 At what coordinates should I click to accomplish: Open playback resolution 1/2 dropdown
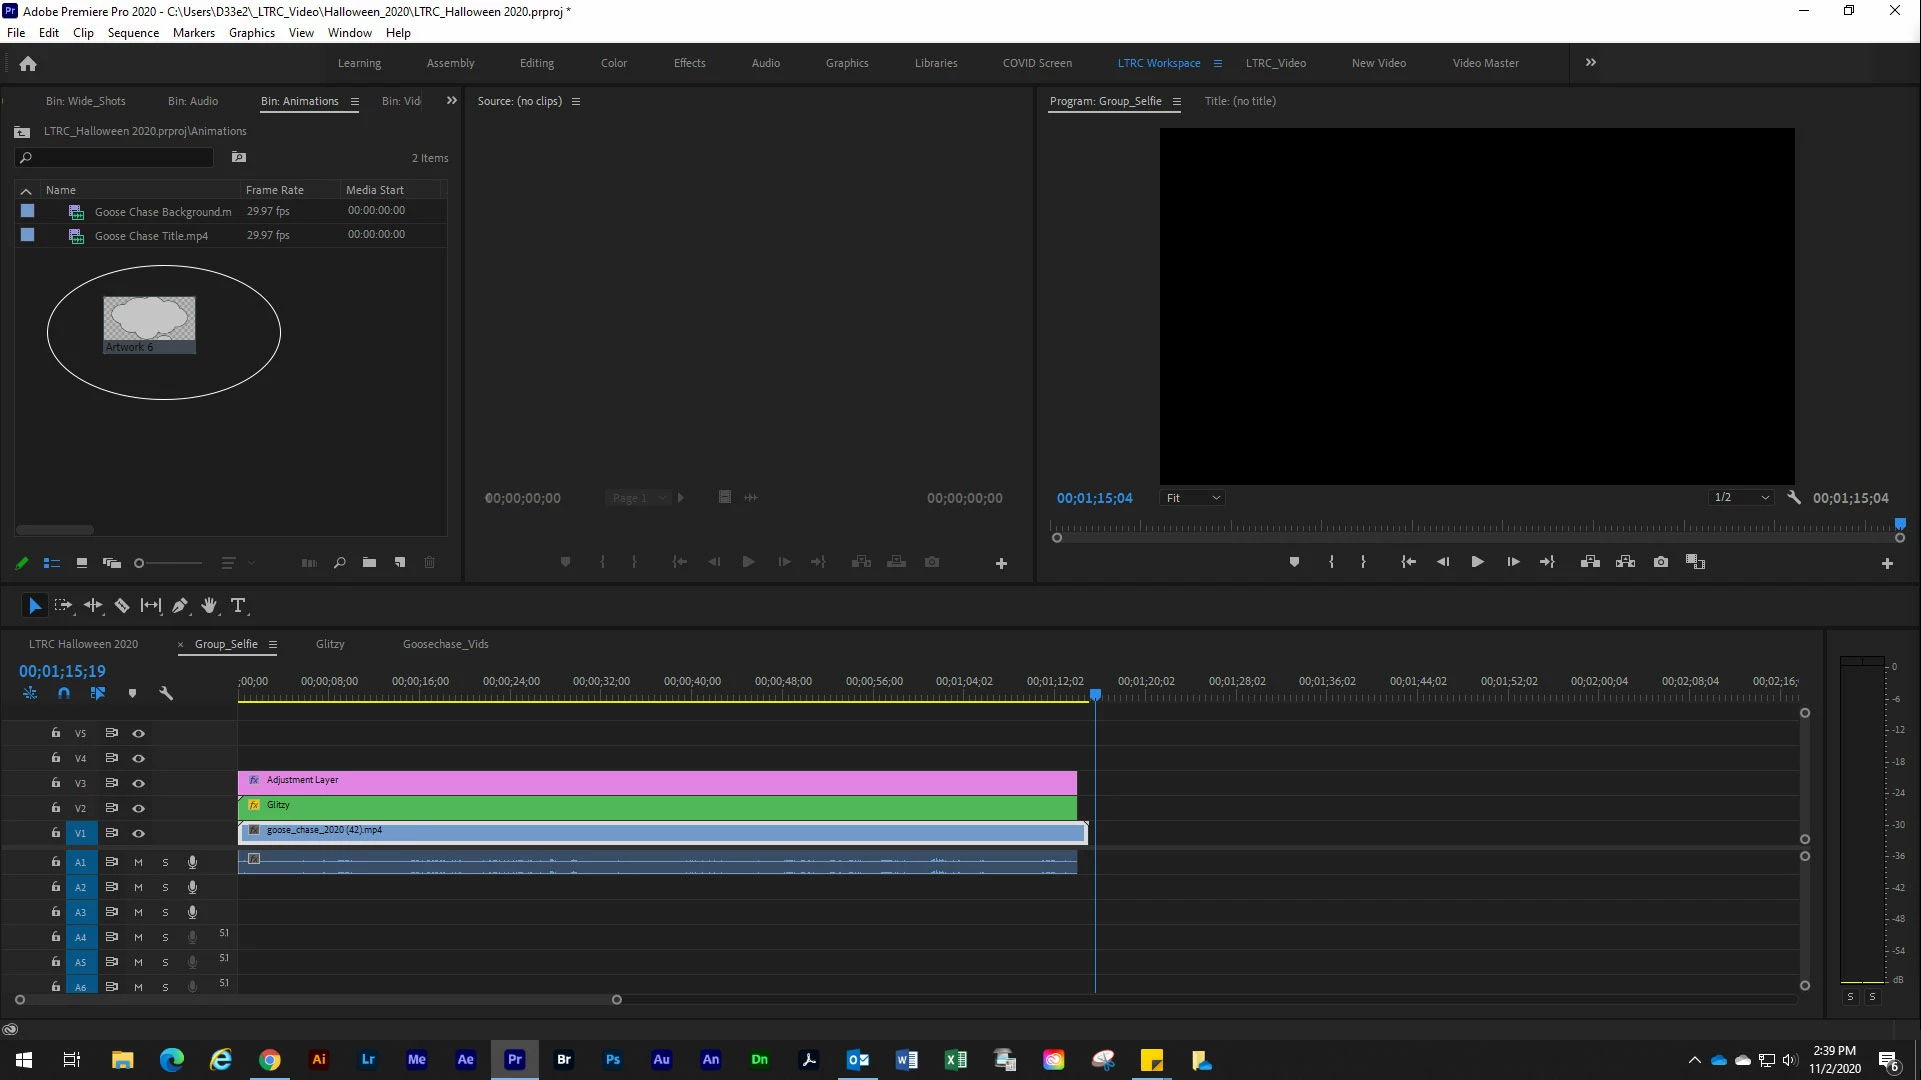point(1741,498)
